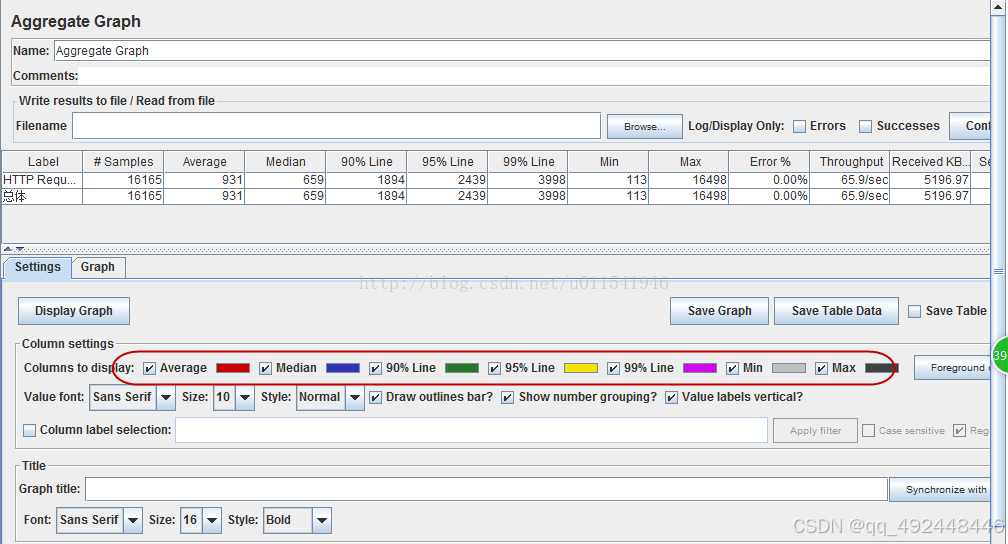Click the Filename input field
Screen dimensions: 1008x544
click(336, 126)
